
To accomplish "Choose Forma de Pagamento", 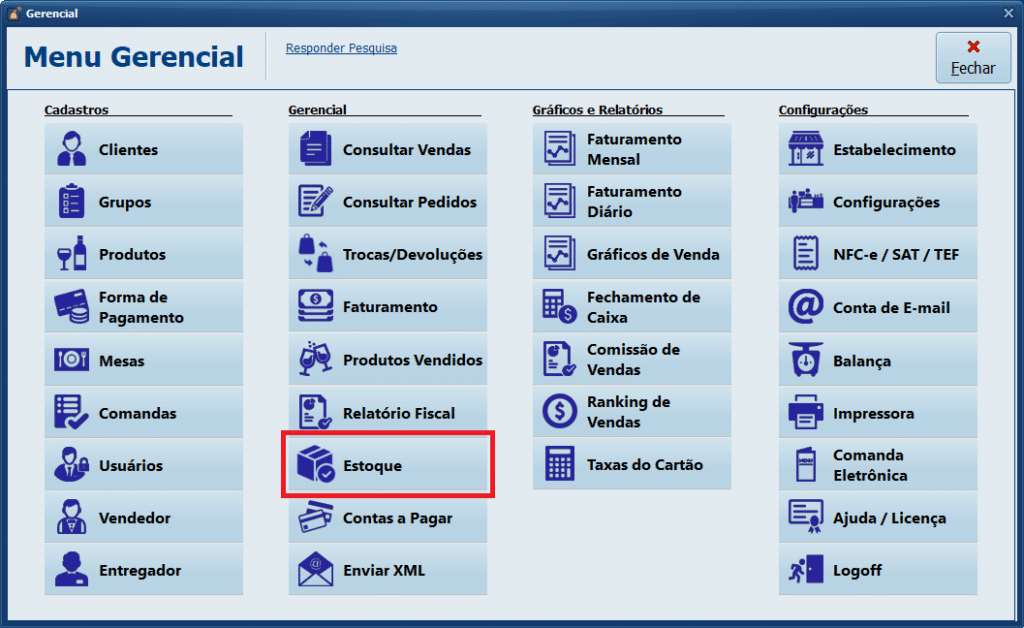I will [143, 307].
